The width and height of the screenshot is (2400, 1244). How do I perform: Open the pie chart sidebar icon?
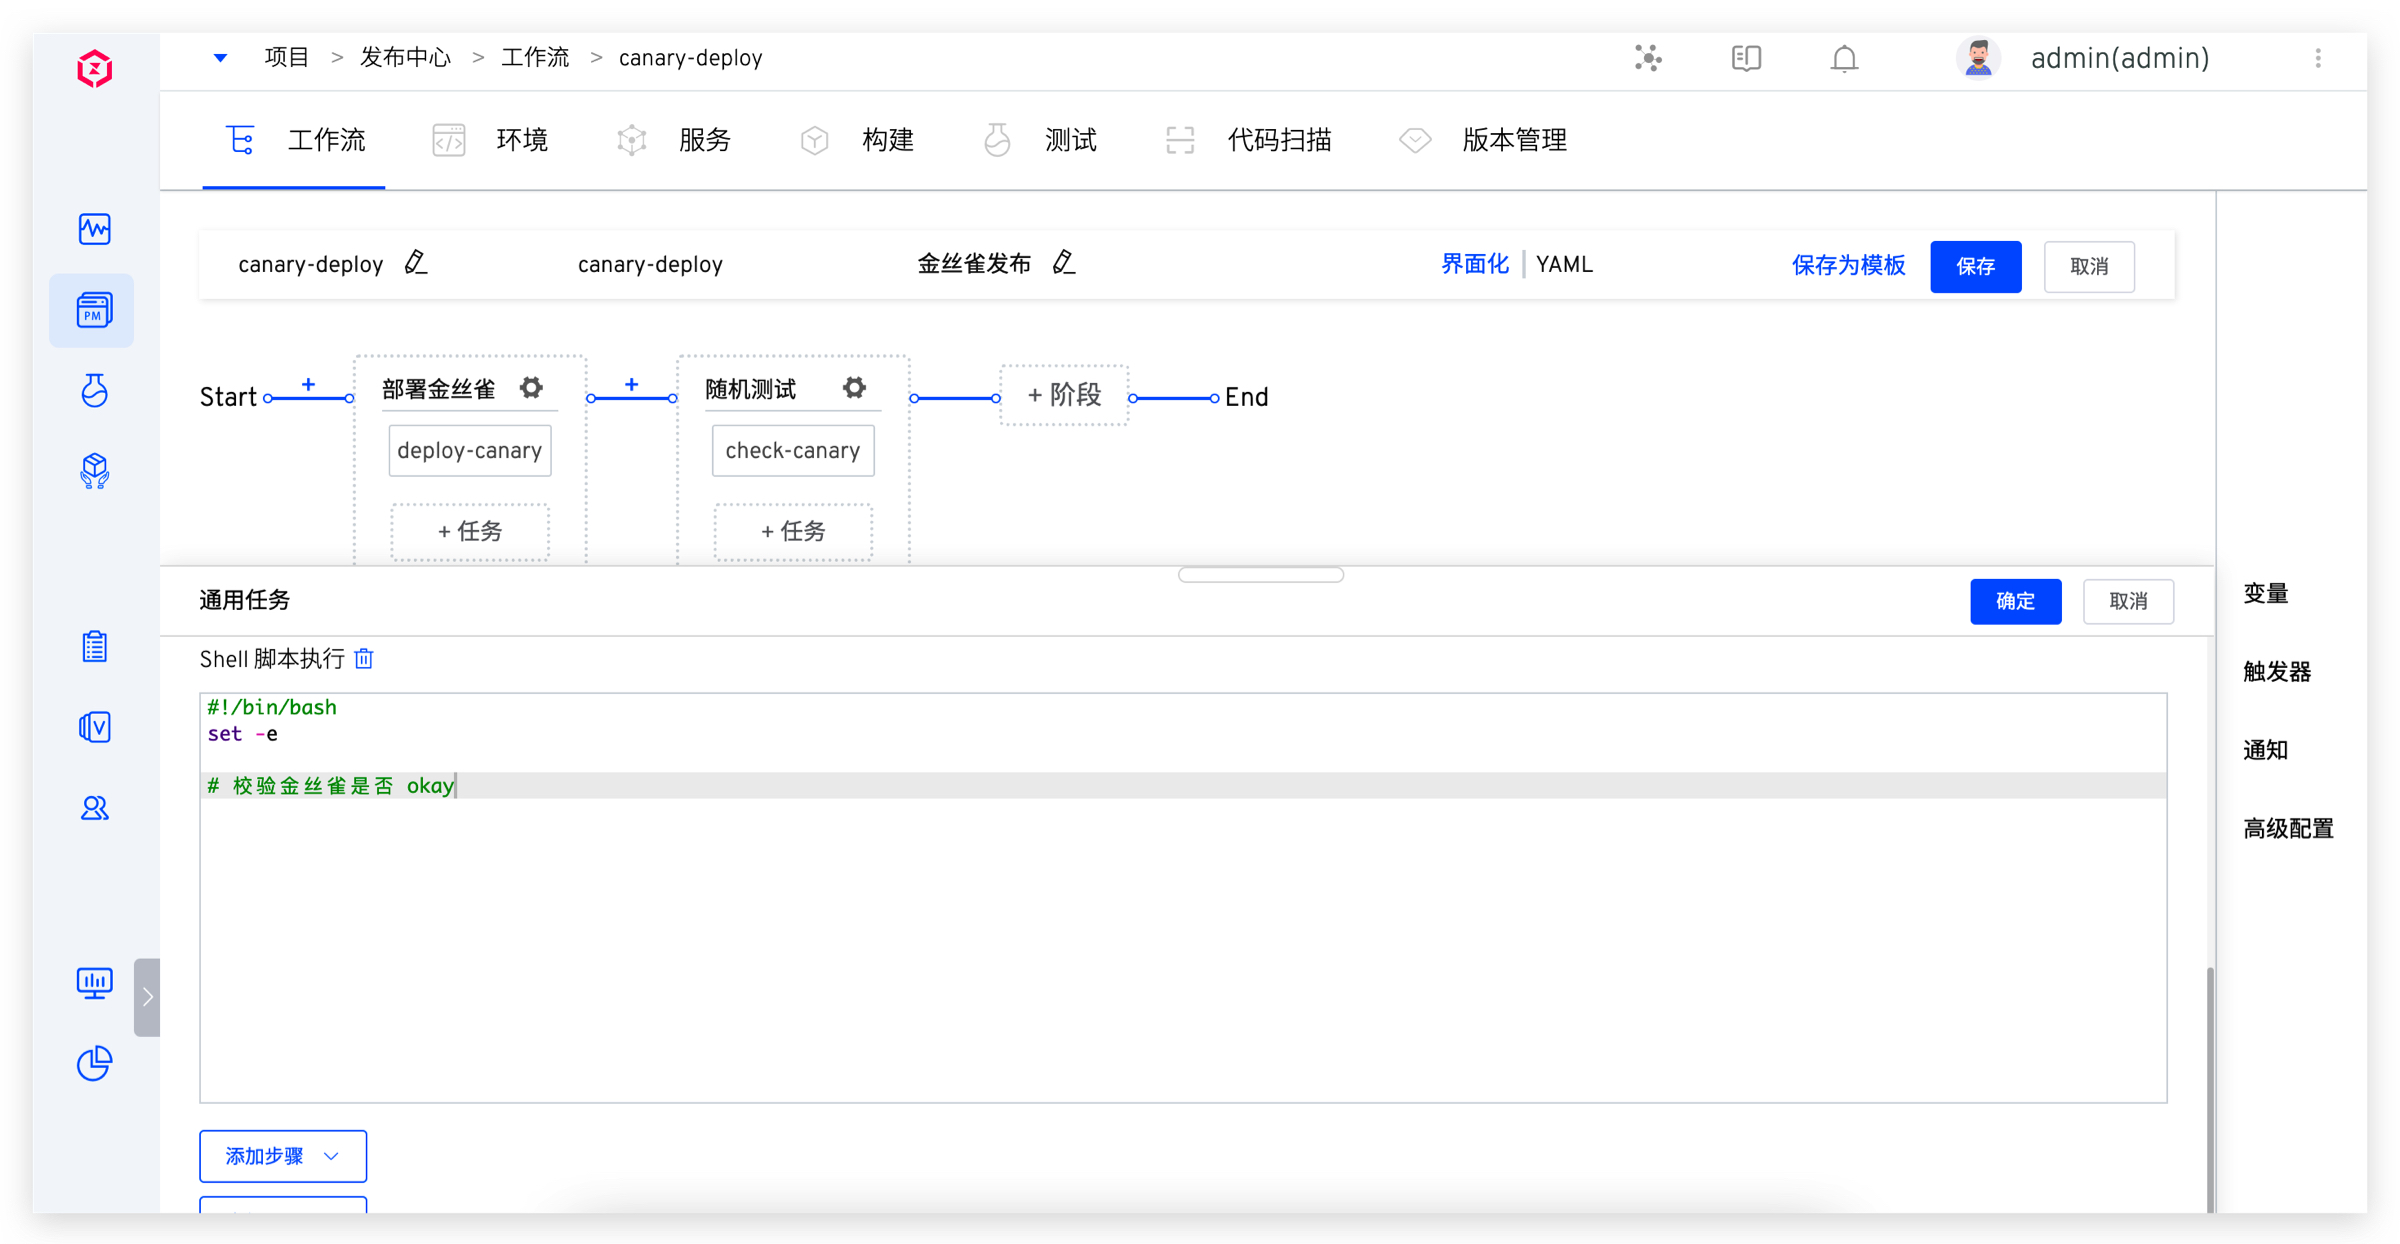tap(94, 1063)
